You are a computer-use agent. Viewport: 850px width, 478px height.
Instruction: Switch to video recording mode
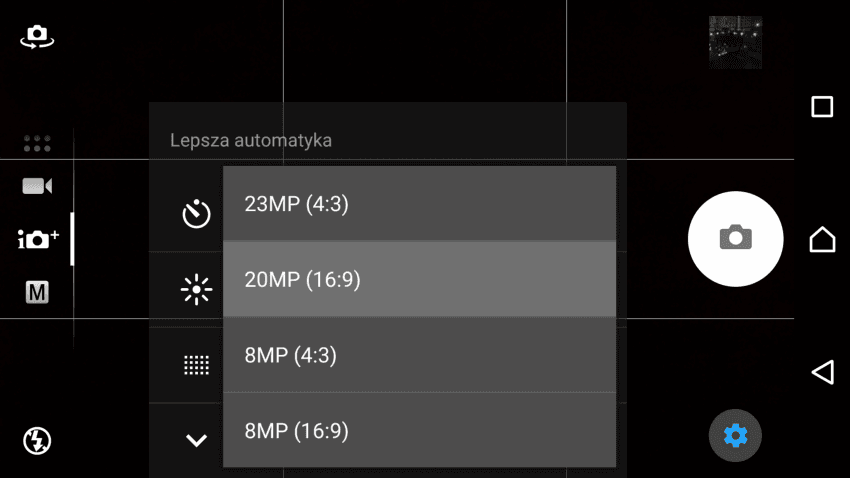[37, 186]
